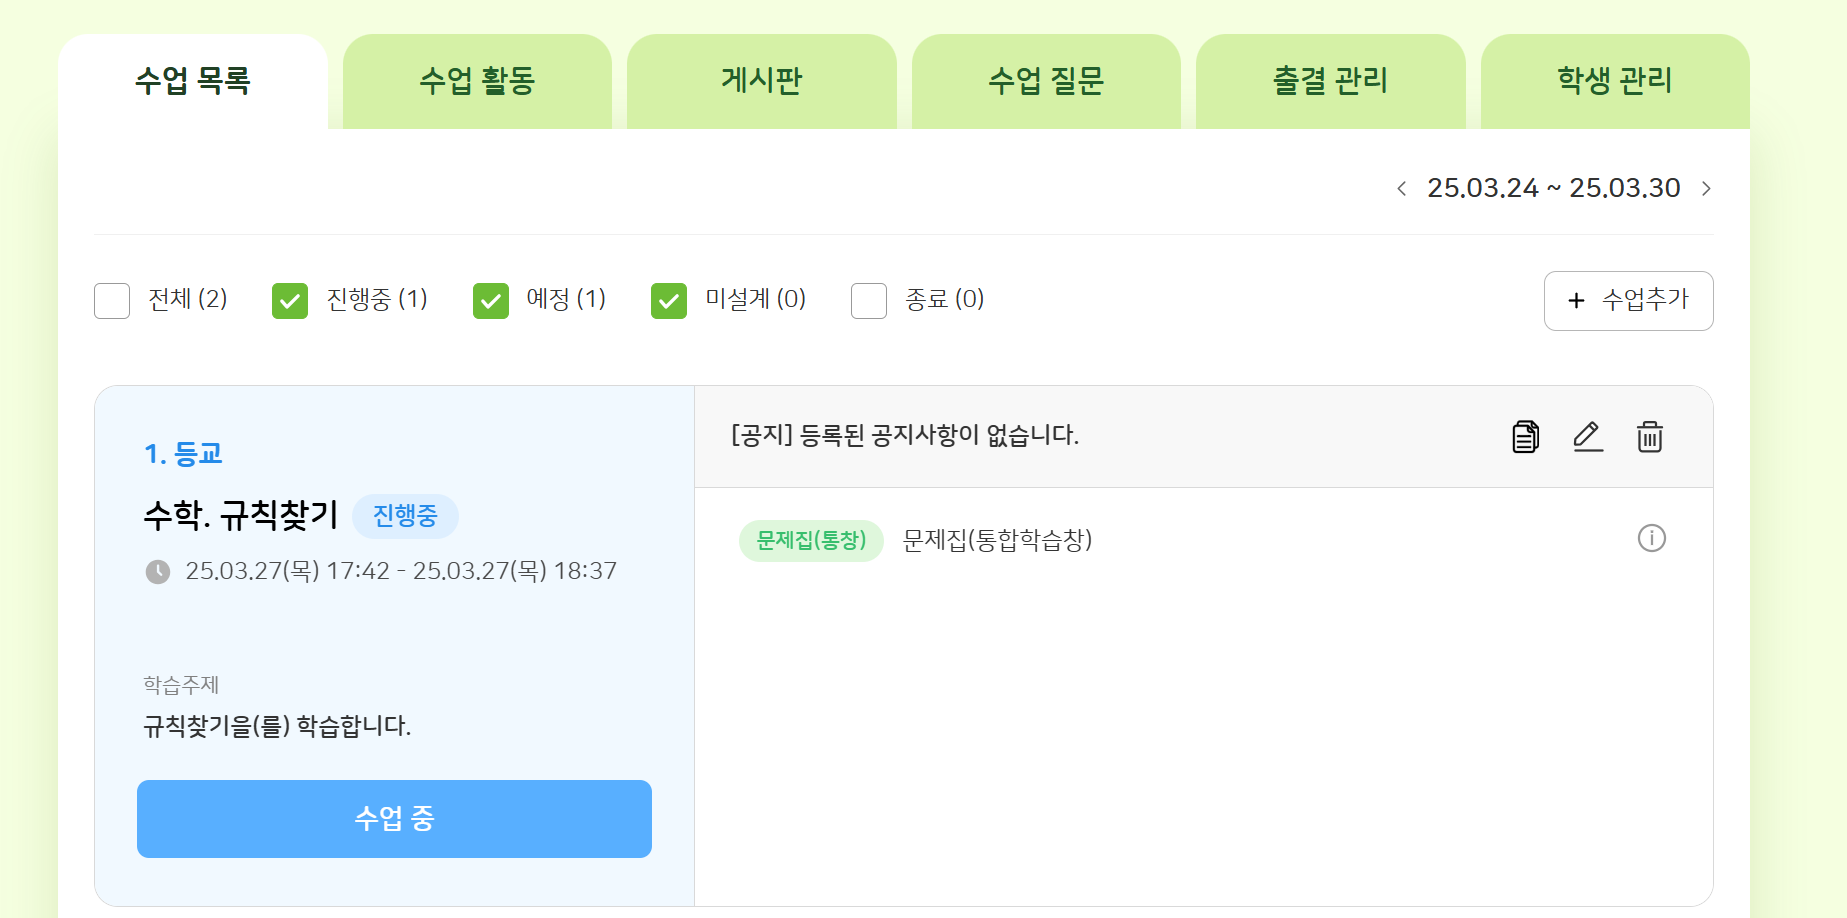Enable the 종료 (0) filter checkbox
This screenshot has width=1847, height=918.
869,301
